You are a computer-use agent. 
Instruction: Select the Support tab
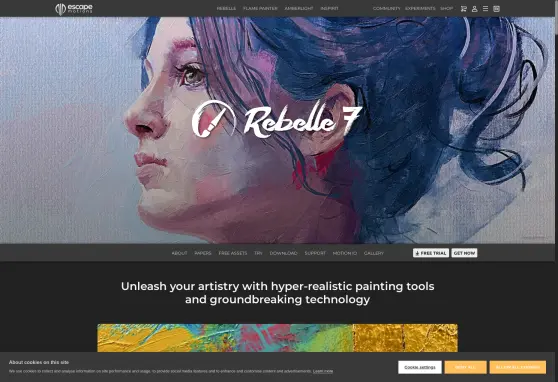click(315, 253)
